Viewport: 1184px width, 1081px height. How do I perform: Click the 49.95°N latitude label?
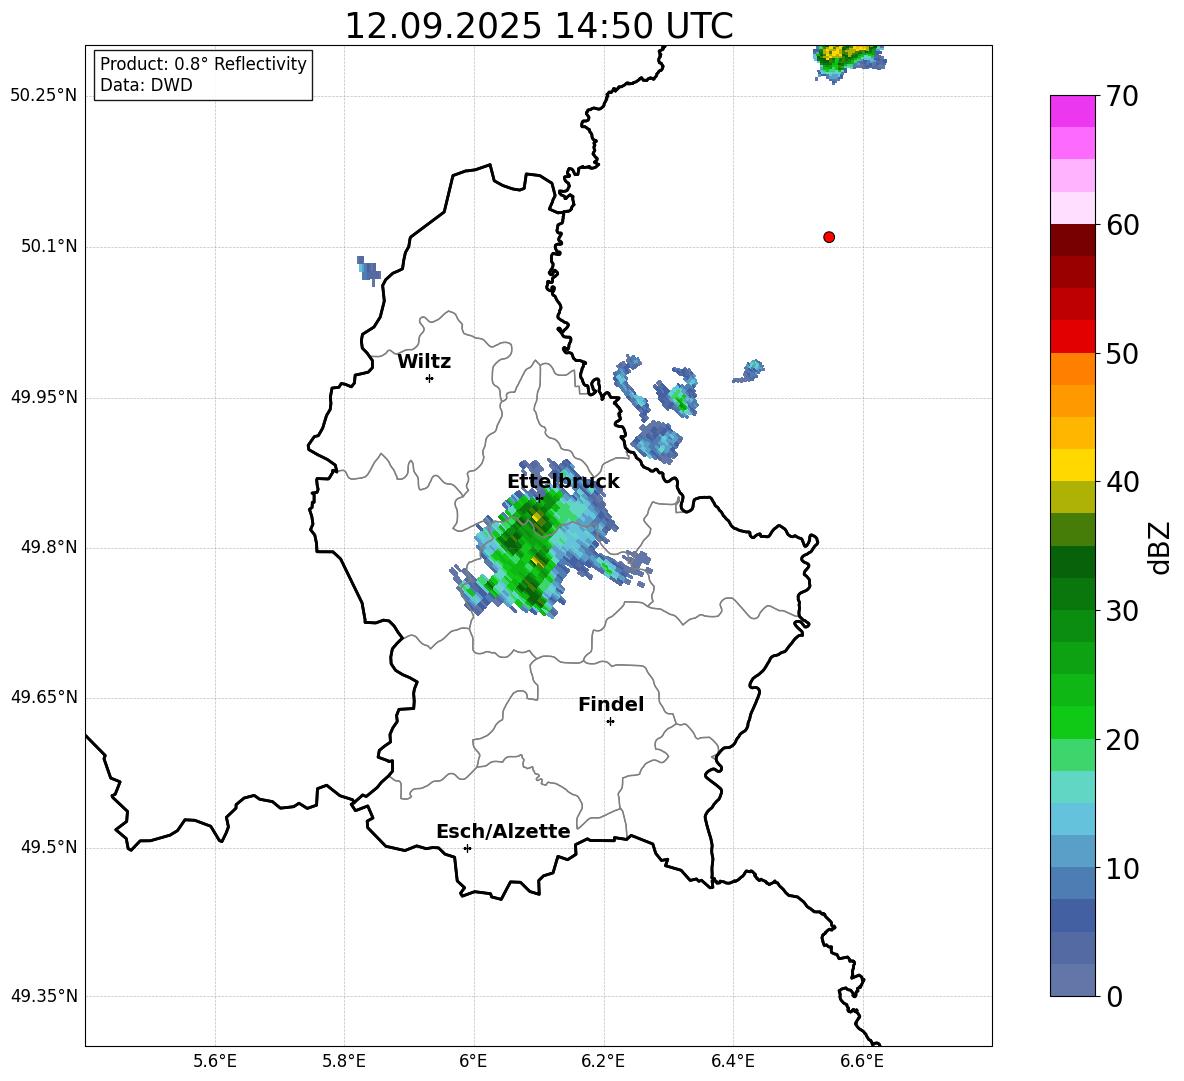click(44, 396)
